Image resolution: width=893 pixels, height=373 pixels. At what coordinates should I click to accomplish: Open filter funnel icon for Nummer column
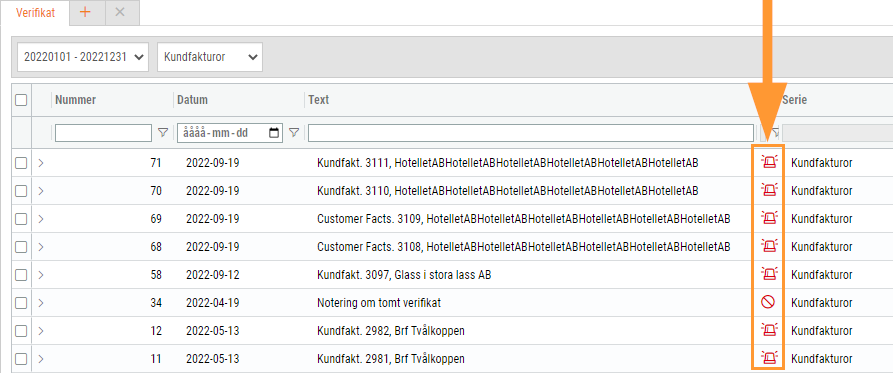163,133
